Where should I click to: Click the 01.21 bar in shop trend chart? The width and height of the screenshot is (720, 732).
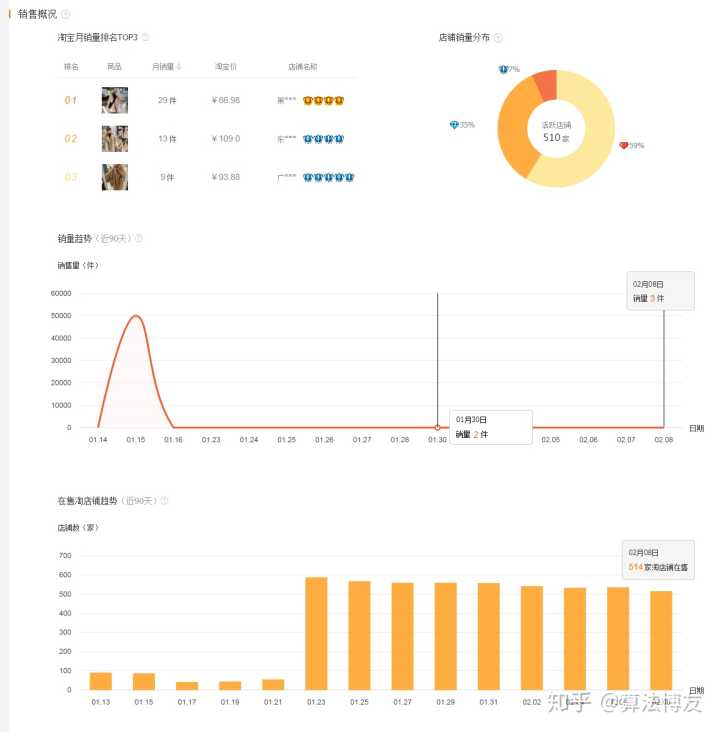[x=273, y=685]
